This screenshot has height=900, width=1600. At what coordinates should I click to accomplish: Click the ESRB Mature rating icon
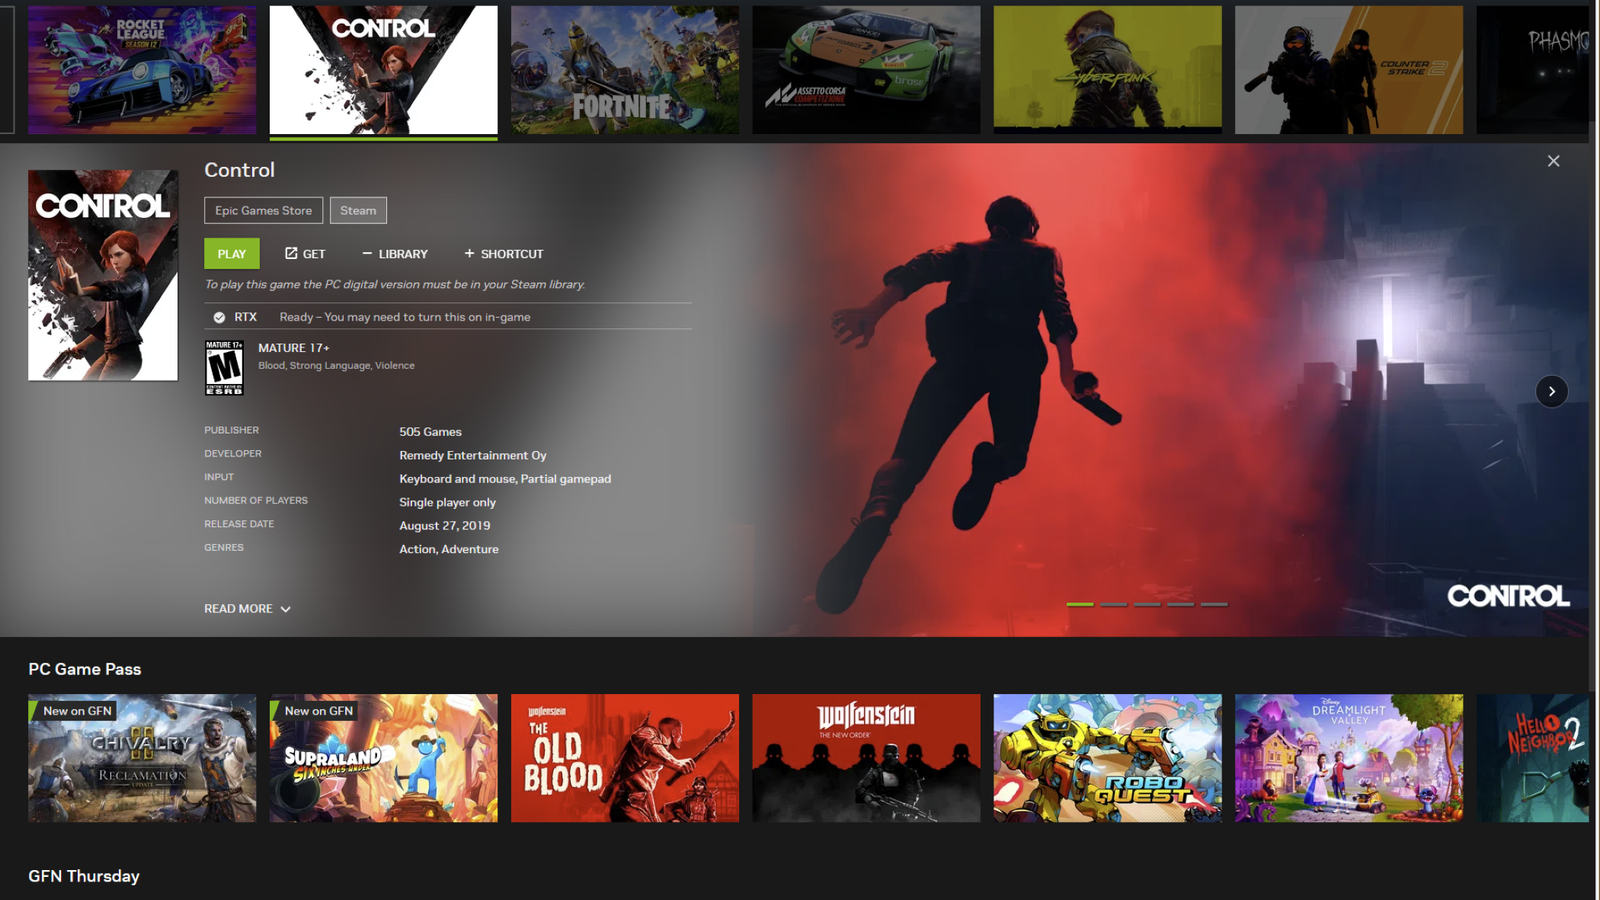224,367
